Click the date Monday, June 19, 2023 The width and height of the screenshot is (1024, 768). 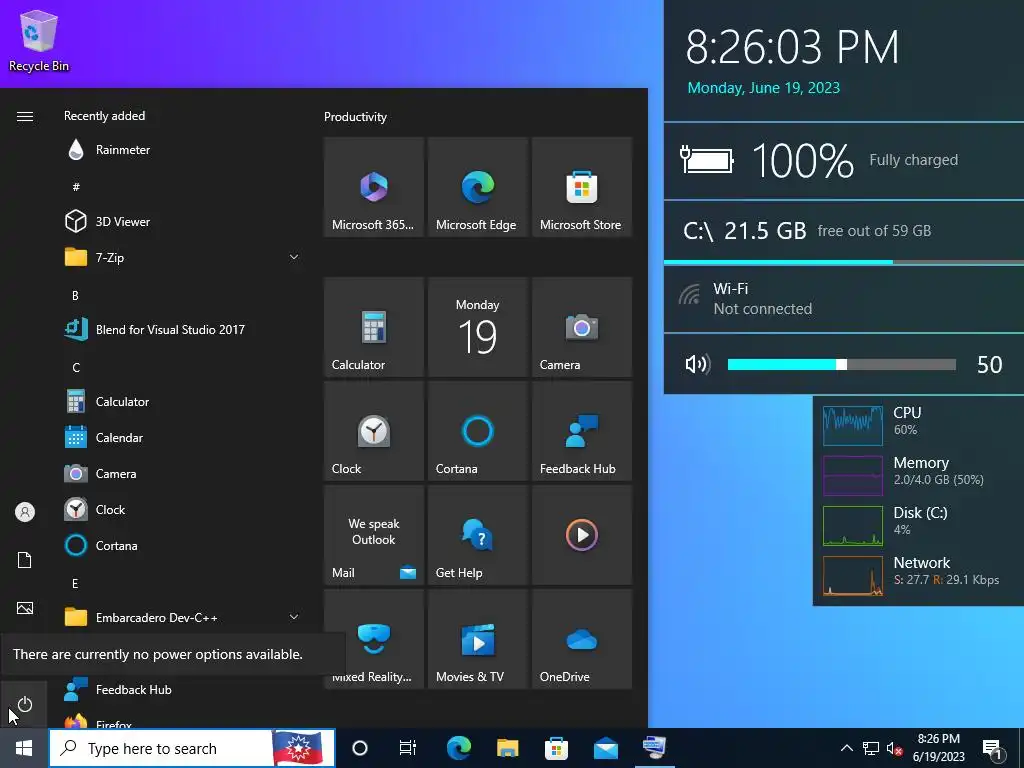click(763, 88)
